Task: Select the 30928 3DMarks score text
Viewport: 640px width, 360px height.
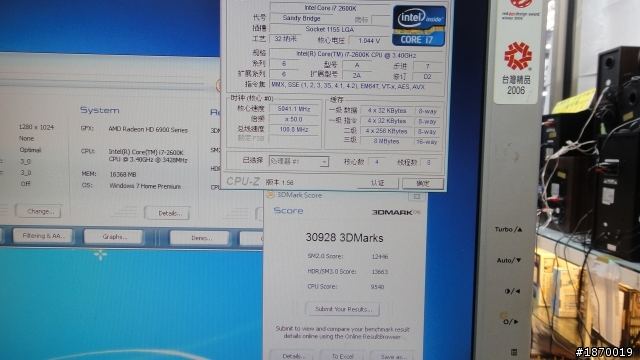Action: [344, 238]
